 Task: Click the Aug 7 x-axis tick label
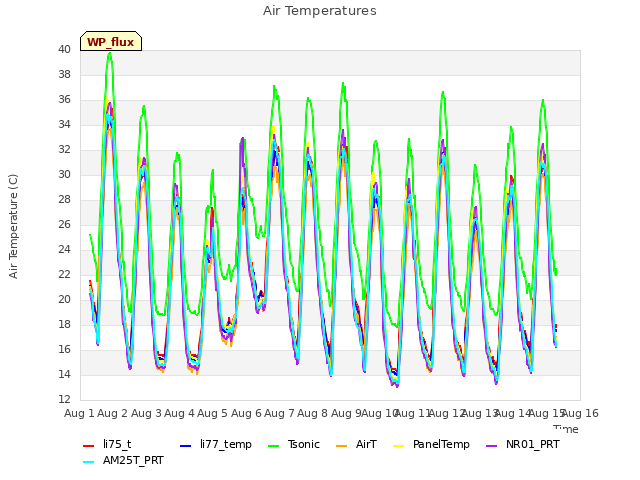point(279,413)
